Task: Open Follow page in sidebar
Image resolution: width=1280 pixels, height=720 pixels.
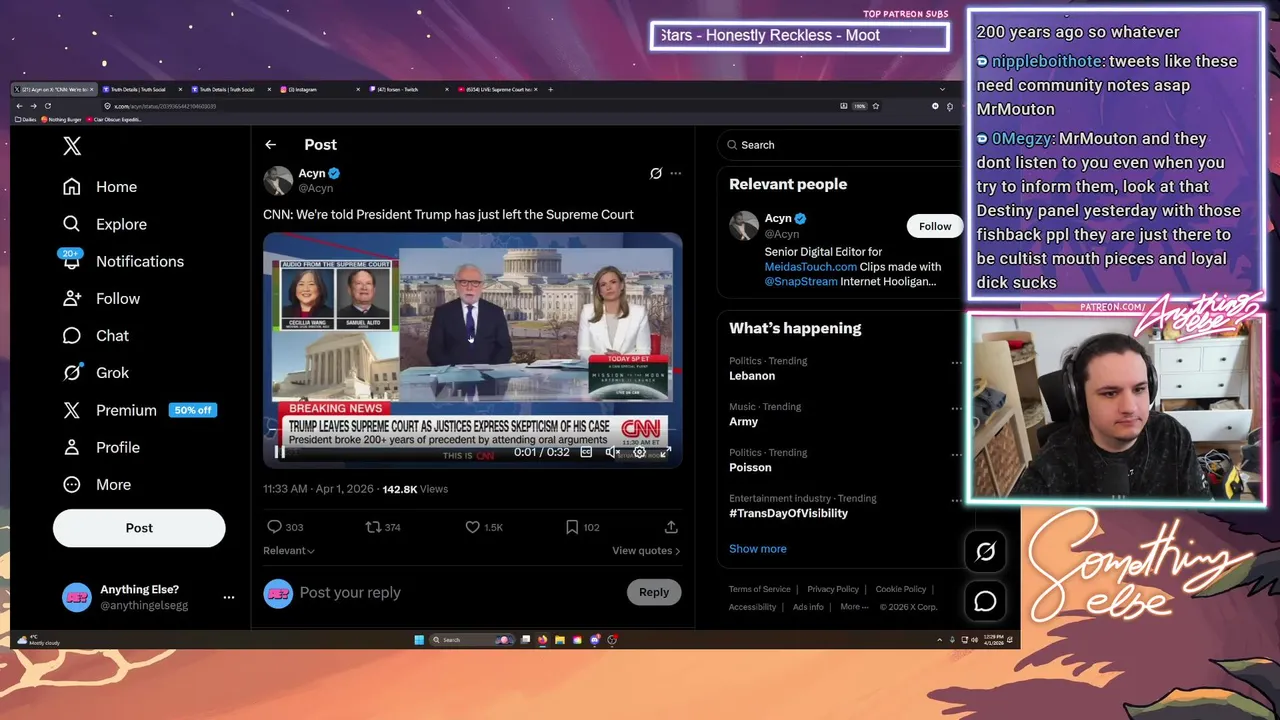Action: click(101, 298)
